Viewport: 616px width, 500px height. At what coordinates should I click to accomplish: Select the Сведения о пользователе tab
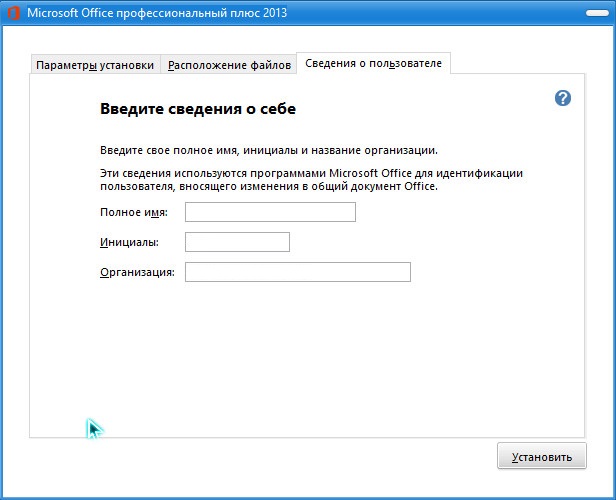tap(373, 63)
